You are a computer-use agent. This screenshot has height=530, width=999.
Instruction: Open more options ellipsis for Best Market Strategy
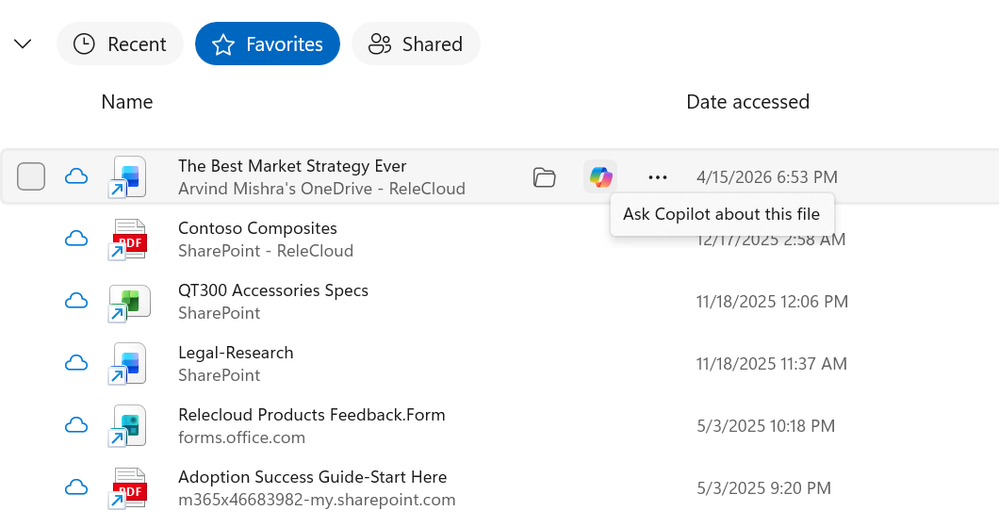[657, 178]
